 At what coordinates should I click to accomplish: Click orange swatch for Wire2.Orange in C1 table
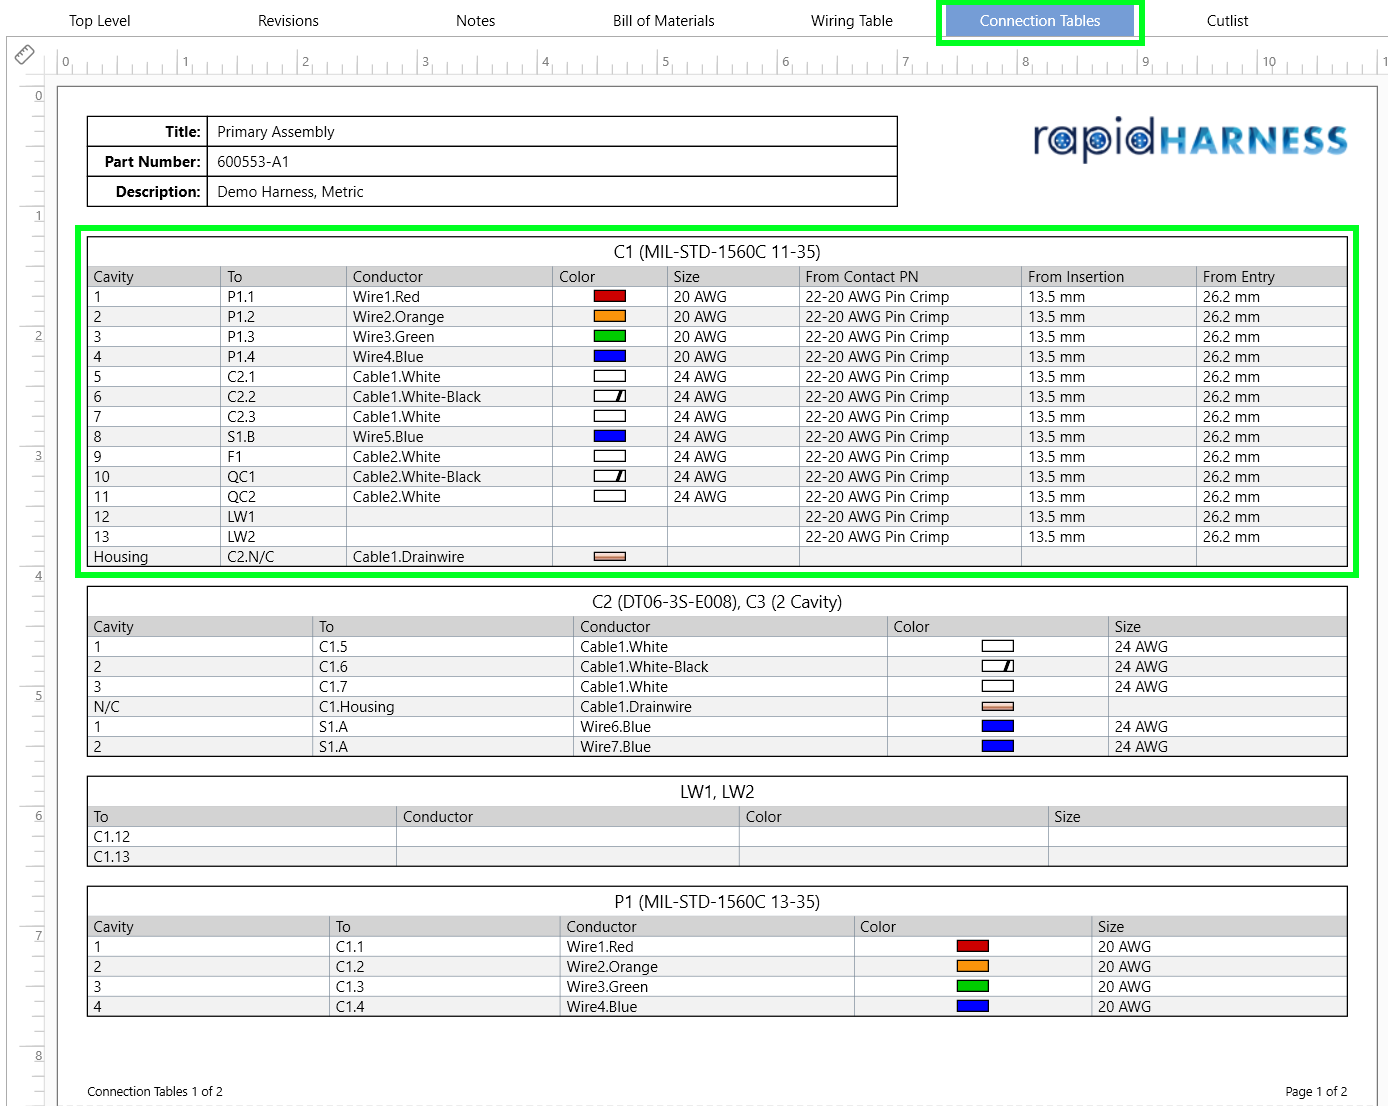coord(610,316)
